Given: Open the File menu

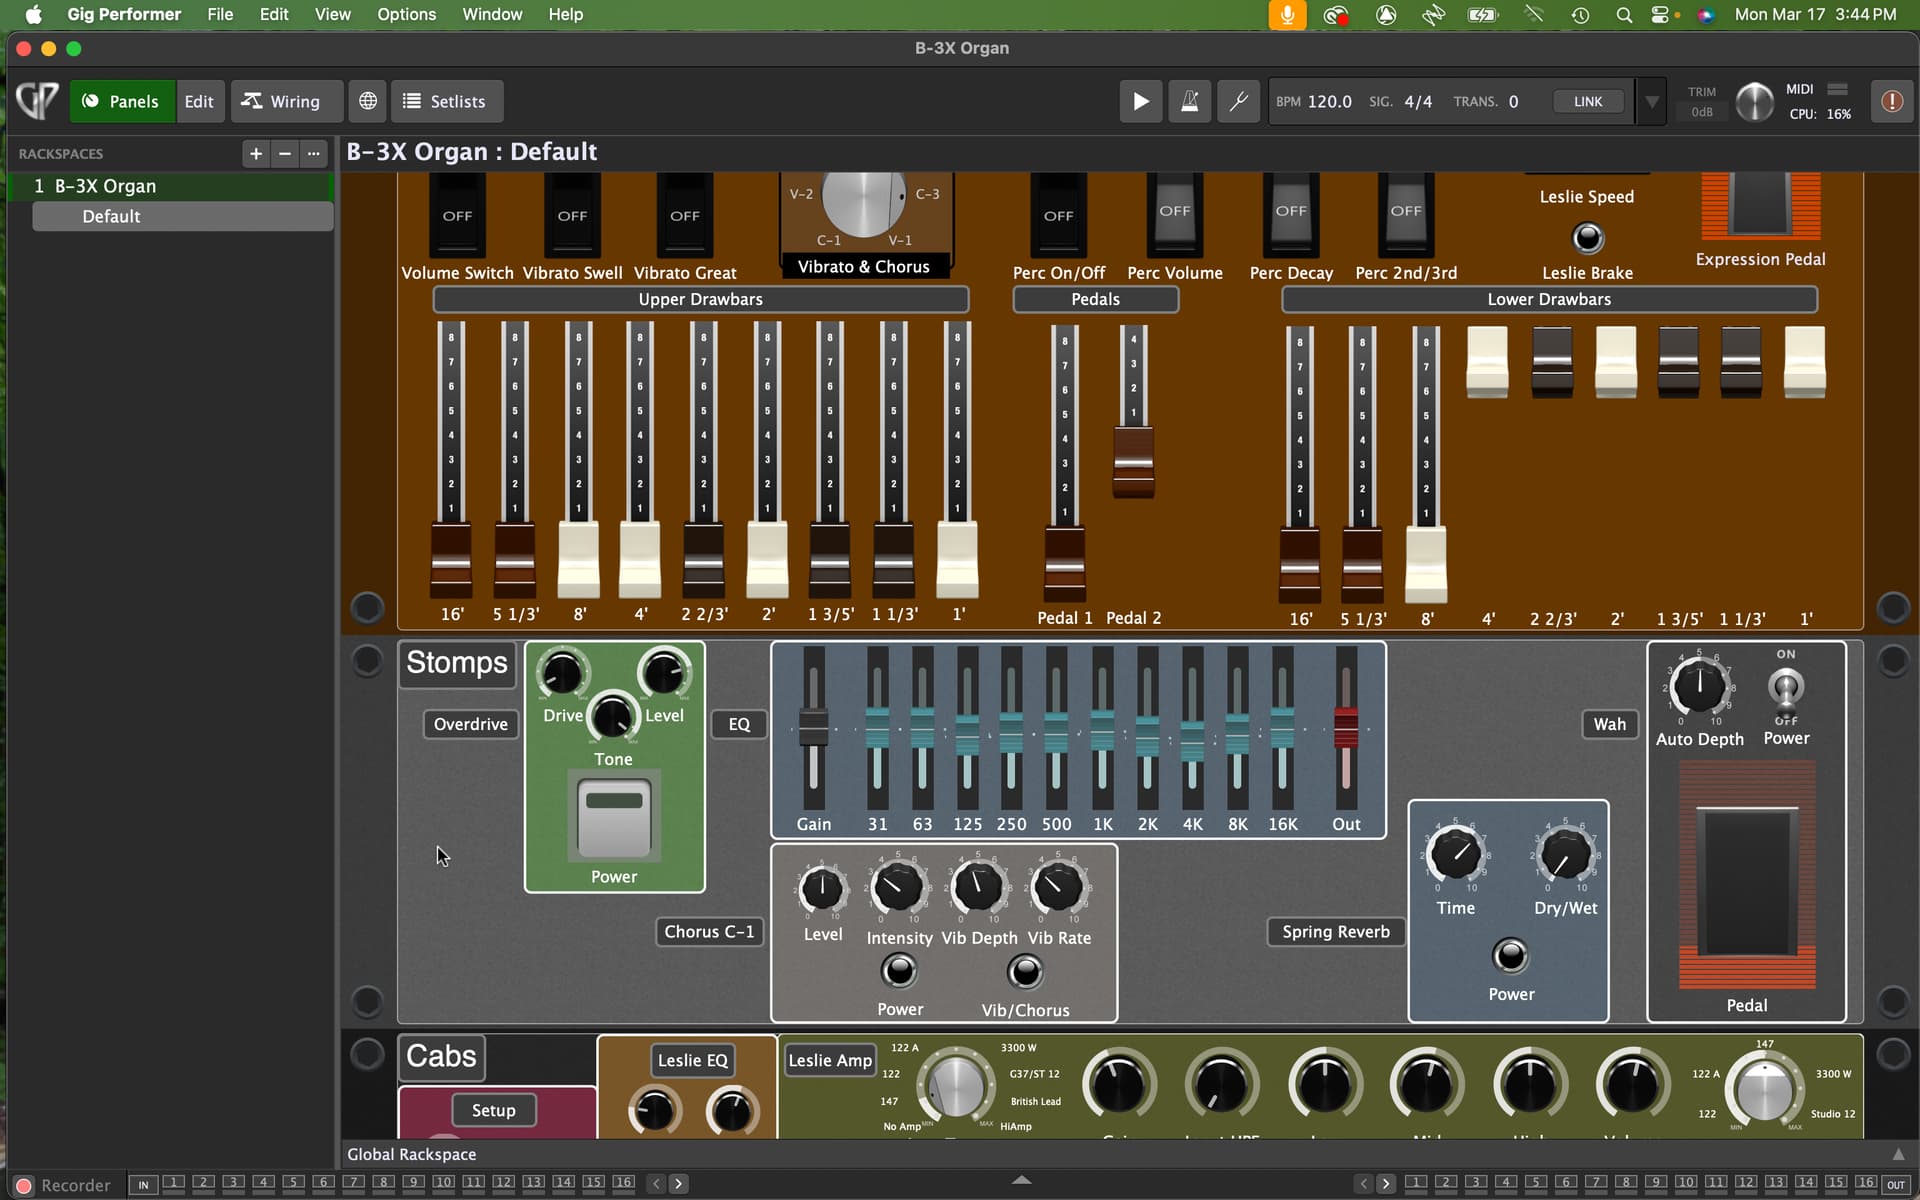Looking at the screenshot, I should 220,15.
